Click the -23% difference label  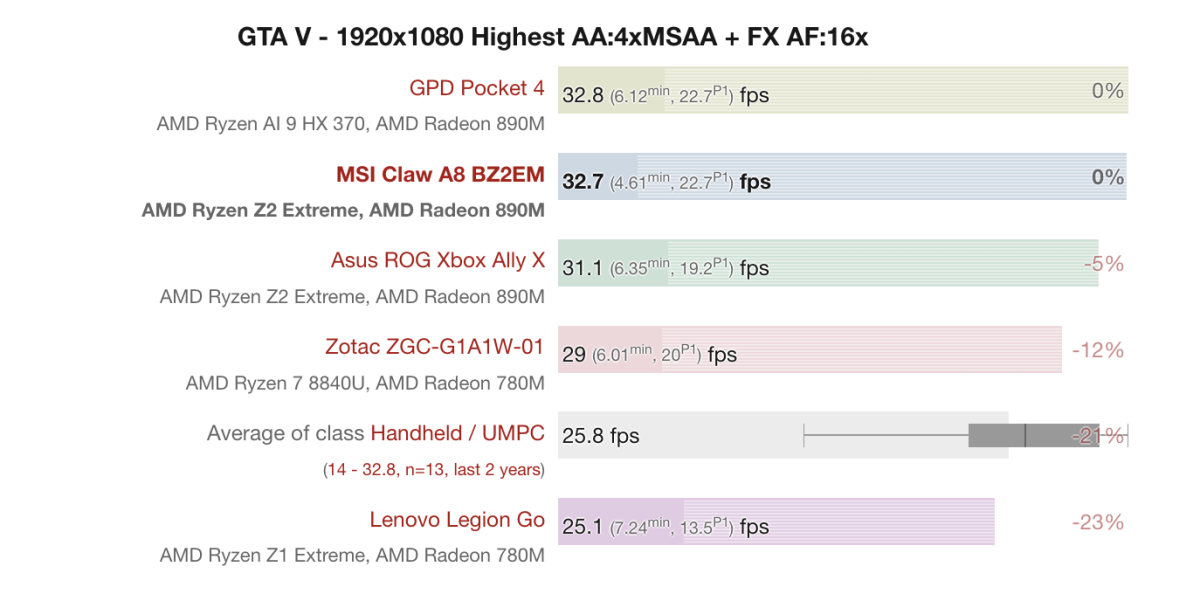pos(1097,522)
